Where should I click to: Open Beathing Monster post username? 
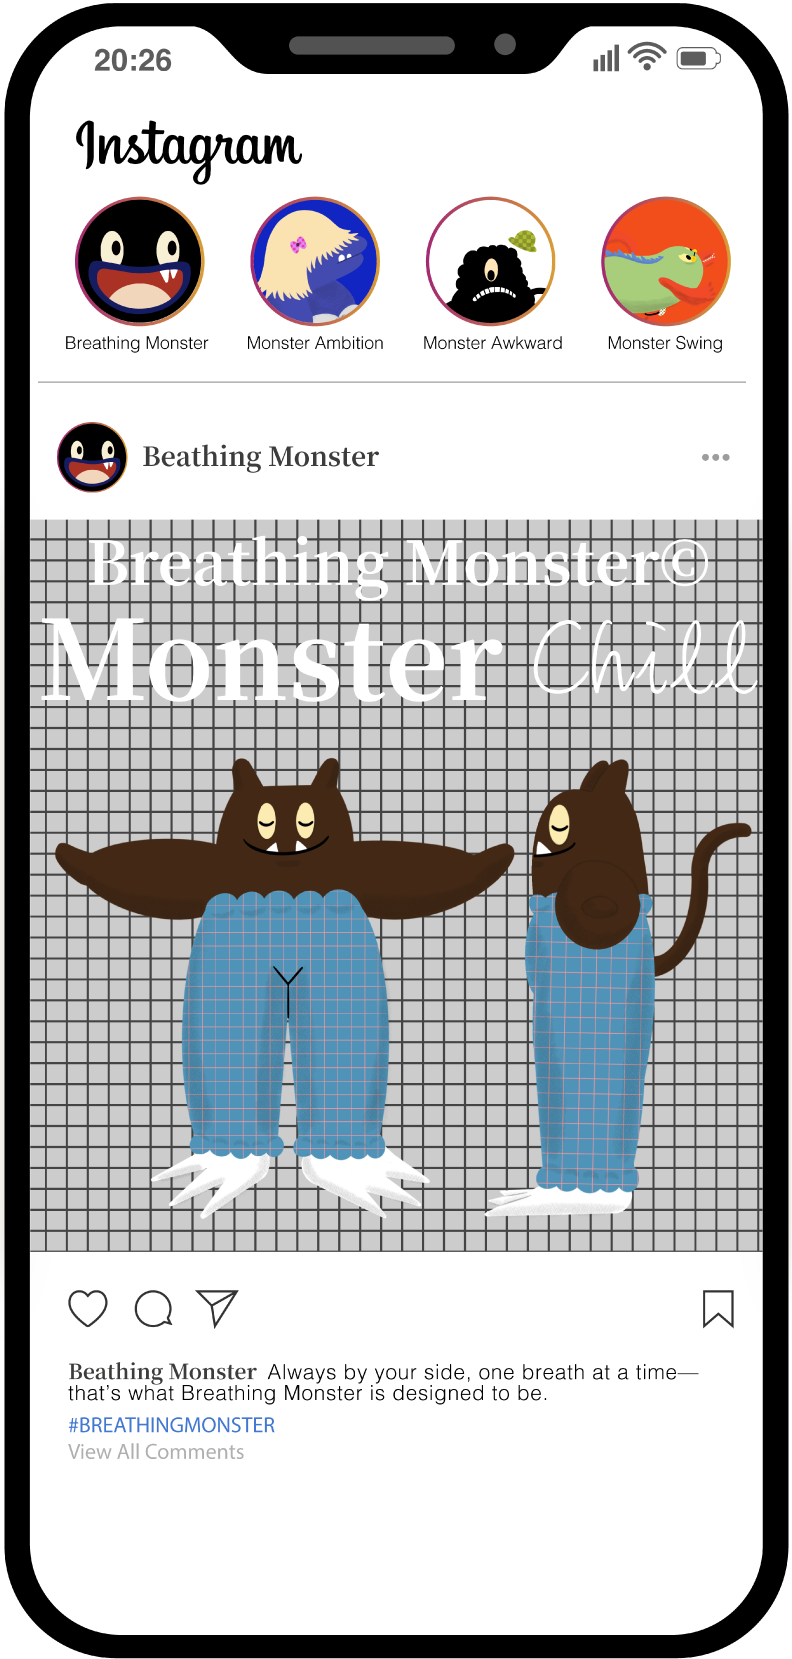click(x=261, y=457)
